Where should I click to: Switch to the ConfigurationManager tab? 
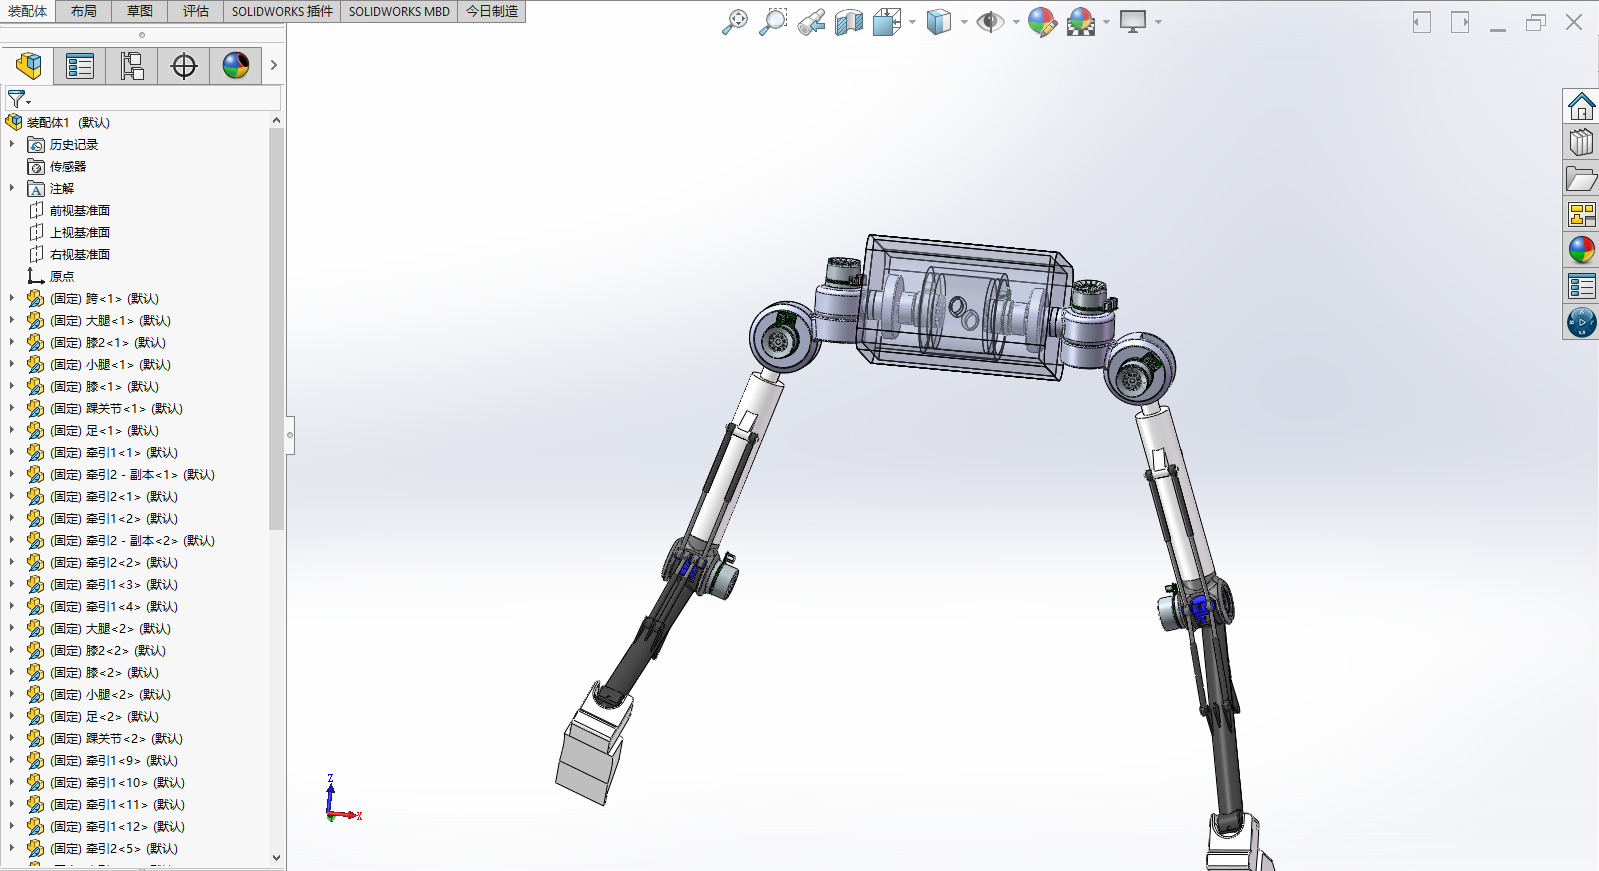[132, 66]
